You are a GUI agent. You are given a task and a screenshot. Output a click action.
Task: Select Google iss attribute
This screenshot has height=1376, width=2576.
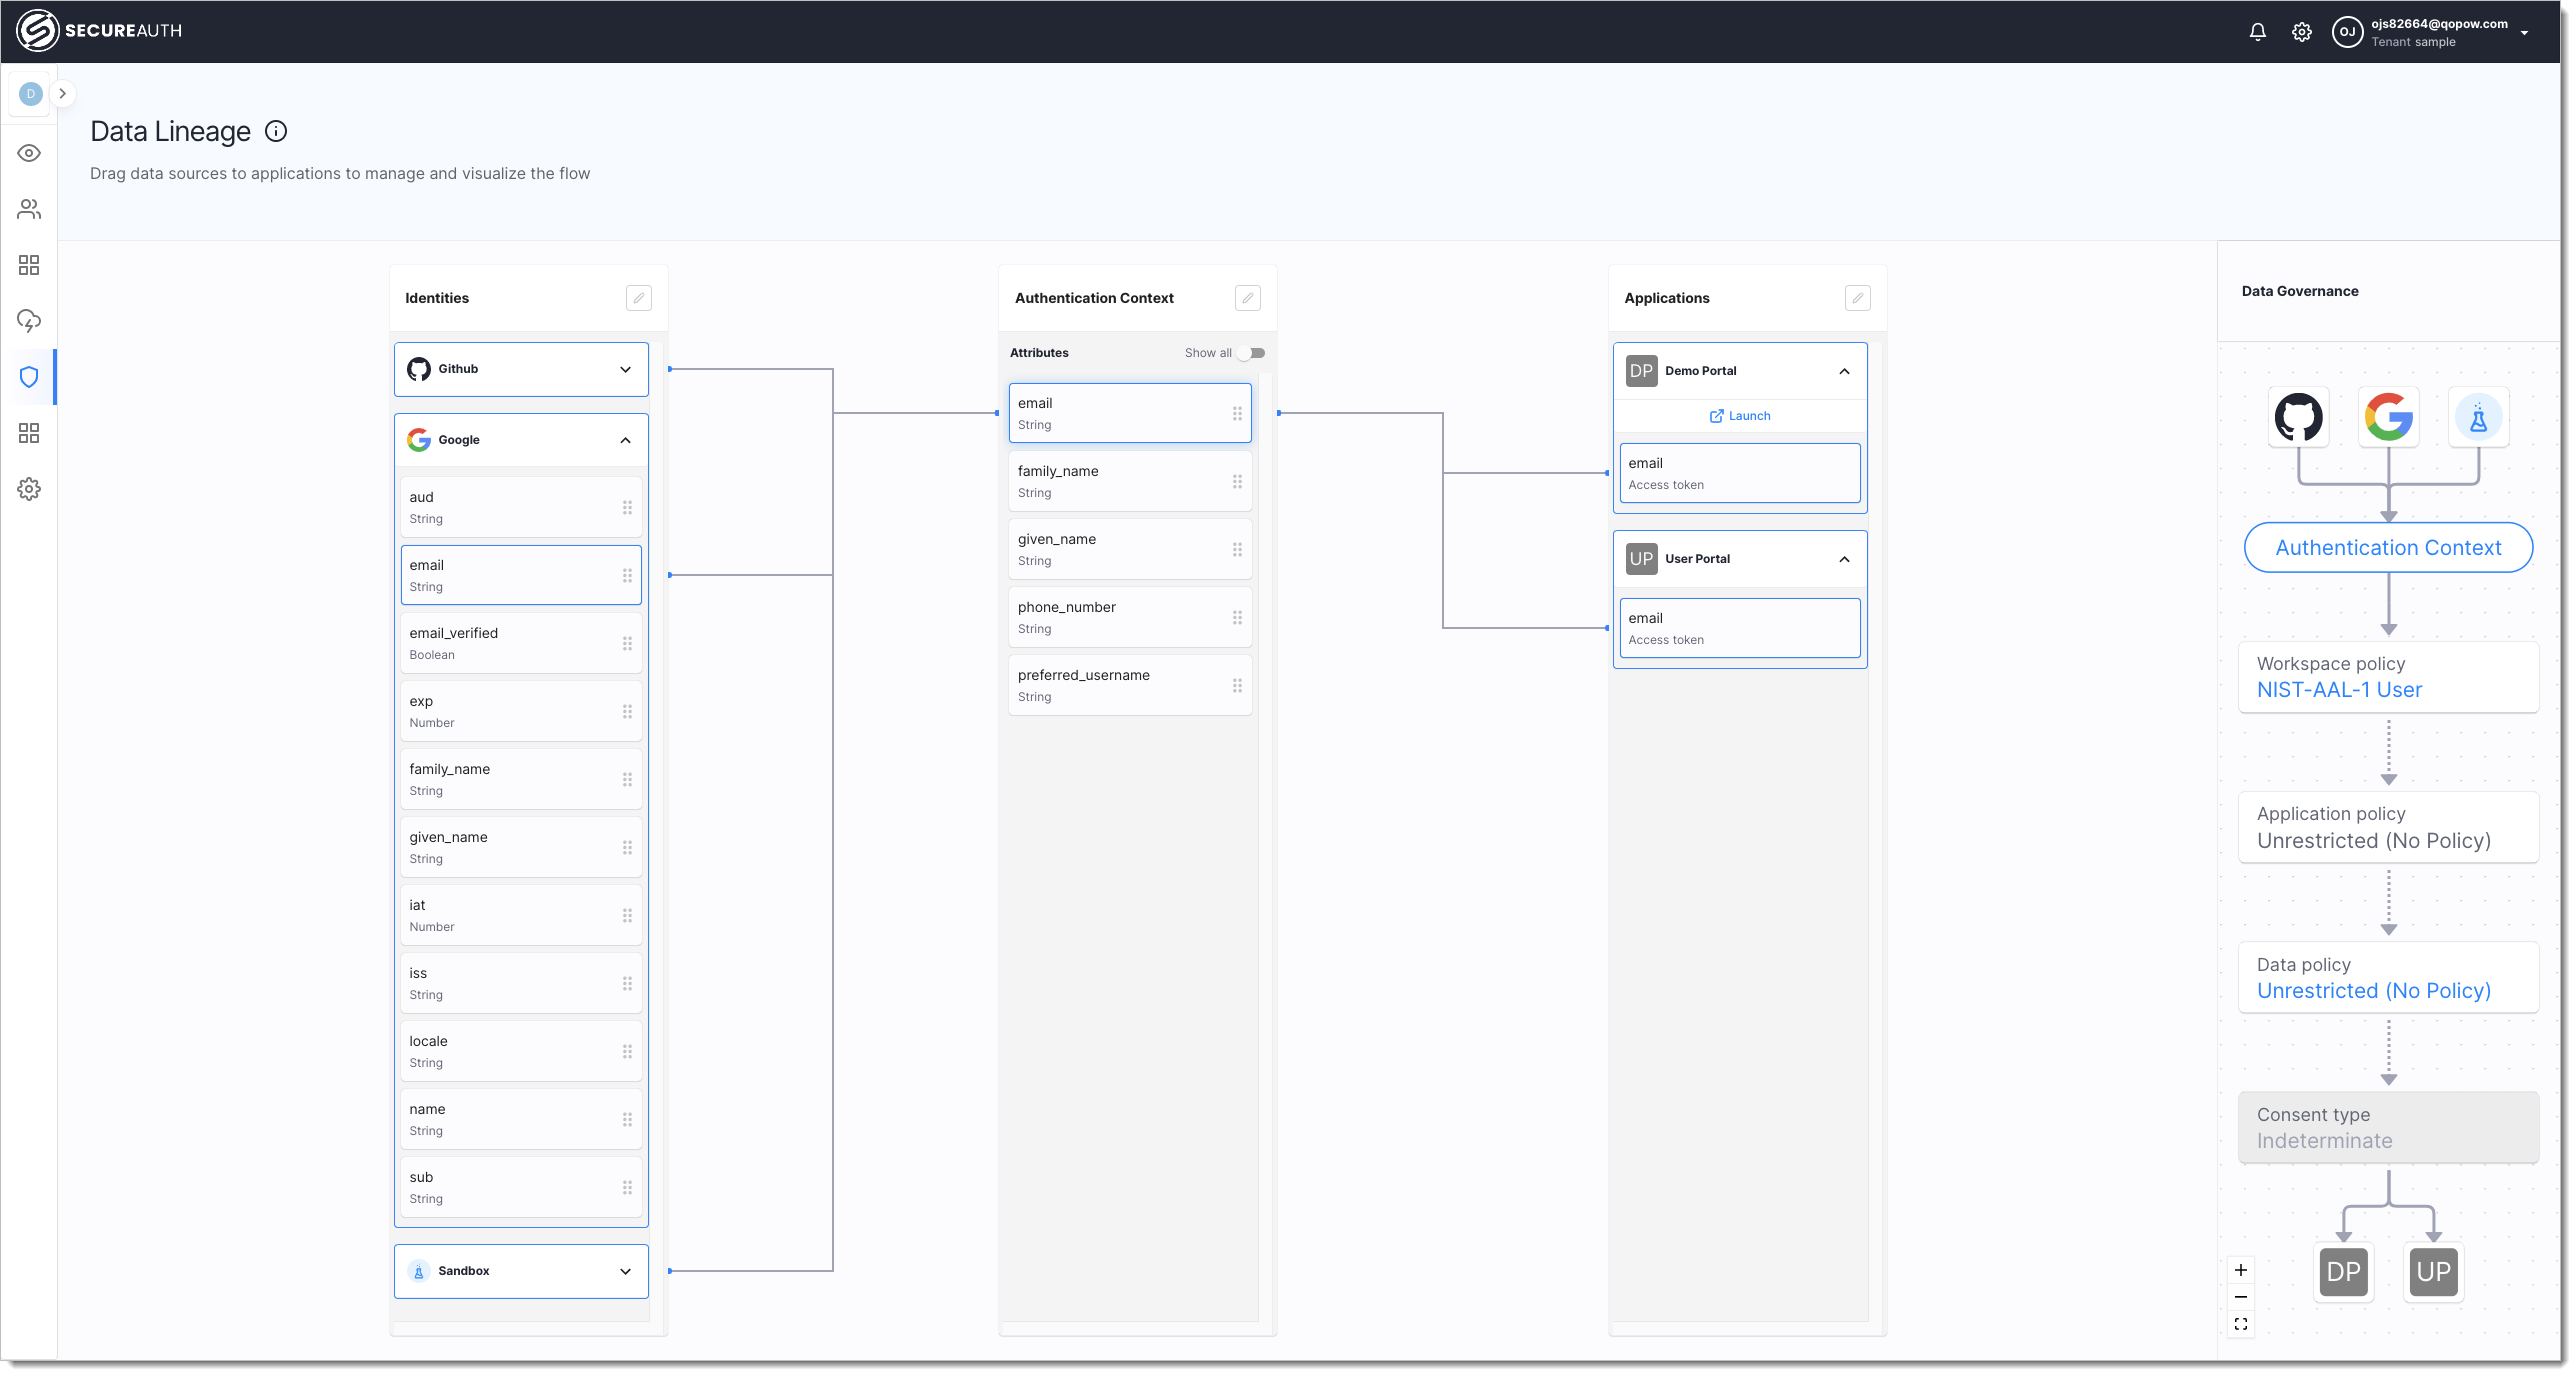(521, 983)
